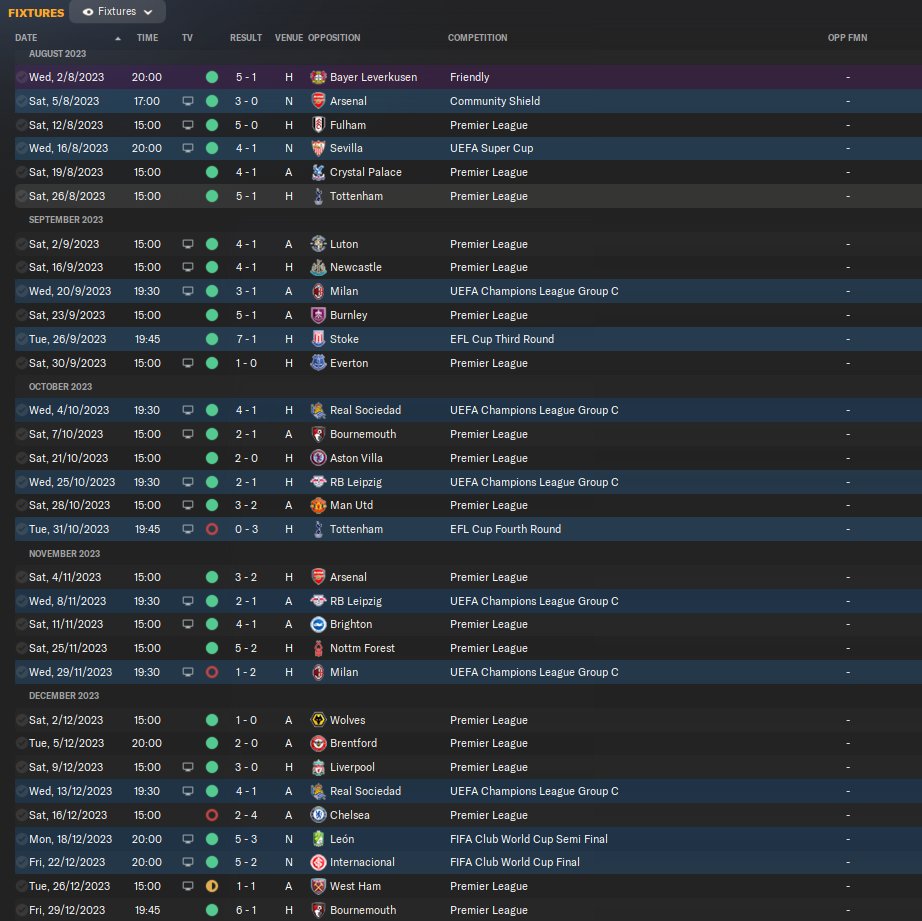This screenshot has width=922, height=921.
Task: Click the TIME column header
Action: pyautogui.click(x=147, y=38)
